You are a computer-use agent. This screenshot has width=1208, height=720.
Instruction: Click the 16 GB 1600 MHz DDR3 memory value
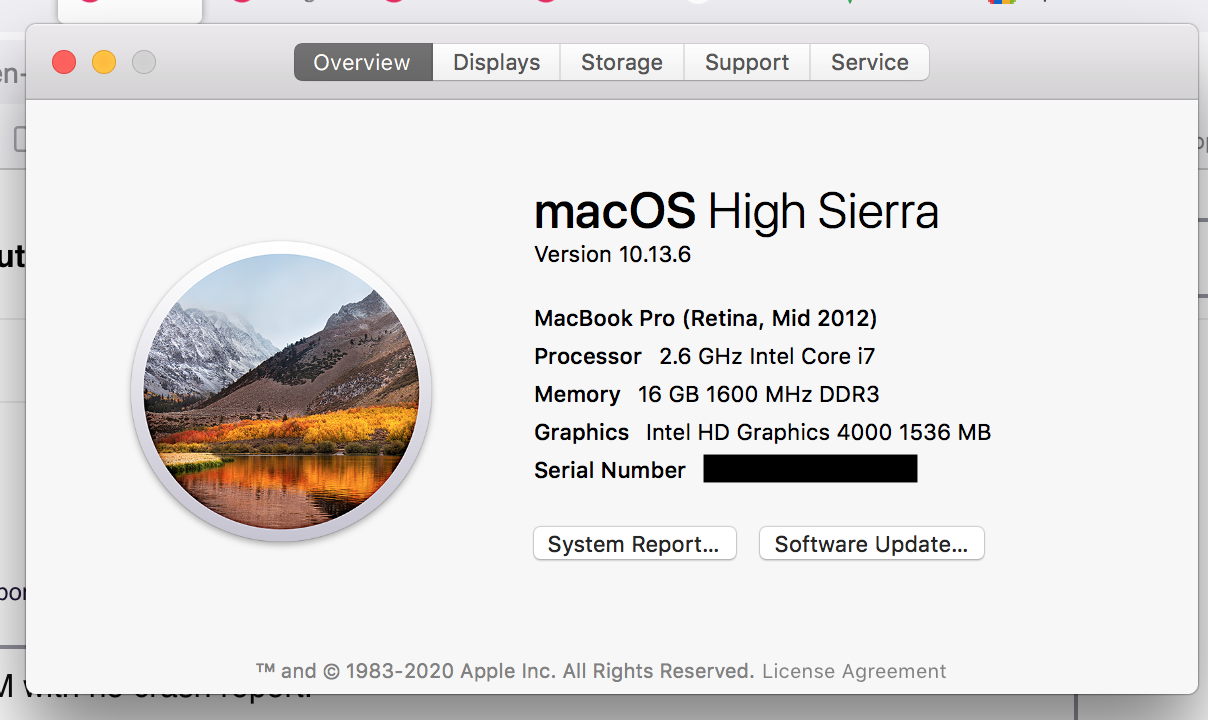758,394
